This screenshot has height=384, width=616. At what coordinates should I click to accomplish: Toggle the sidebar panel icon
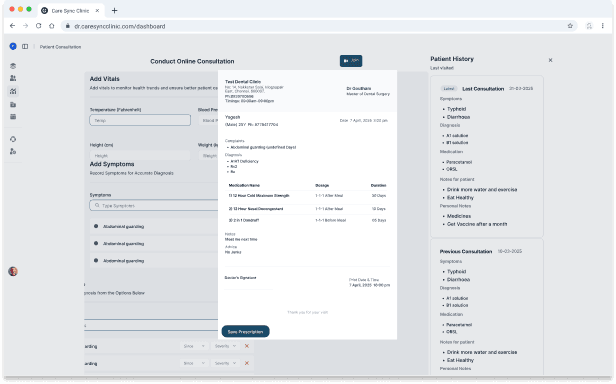(x=25, y=46)
